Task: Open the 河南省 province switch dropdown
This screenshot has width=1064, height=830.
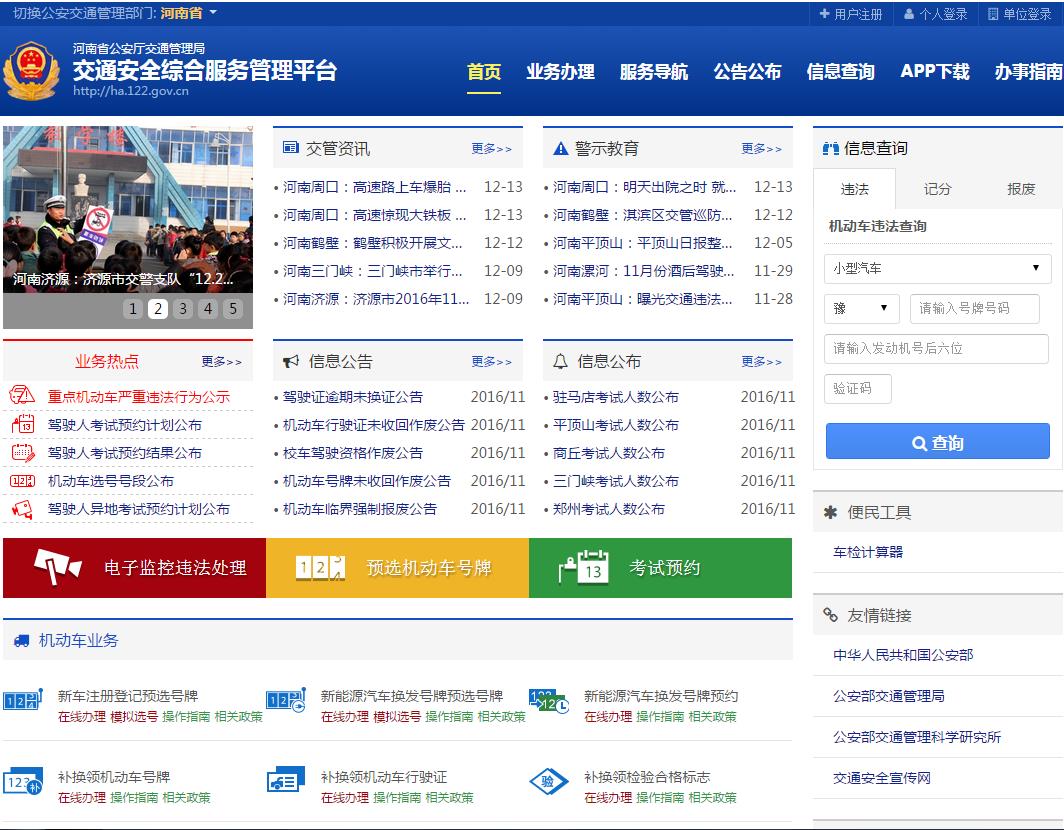Action: click(x=189, y=13)
